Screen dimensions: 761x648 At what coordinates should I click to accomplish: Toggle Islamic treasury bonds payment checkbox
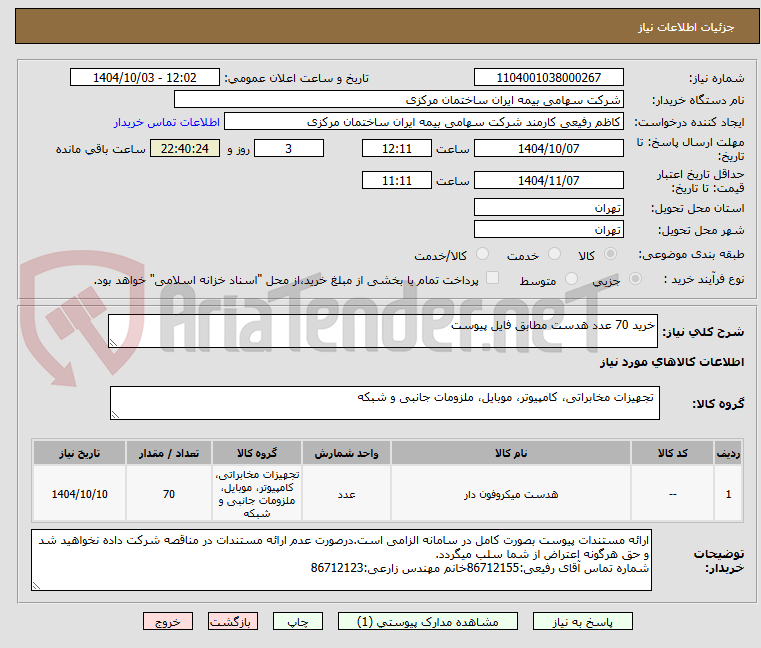493,278
